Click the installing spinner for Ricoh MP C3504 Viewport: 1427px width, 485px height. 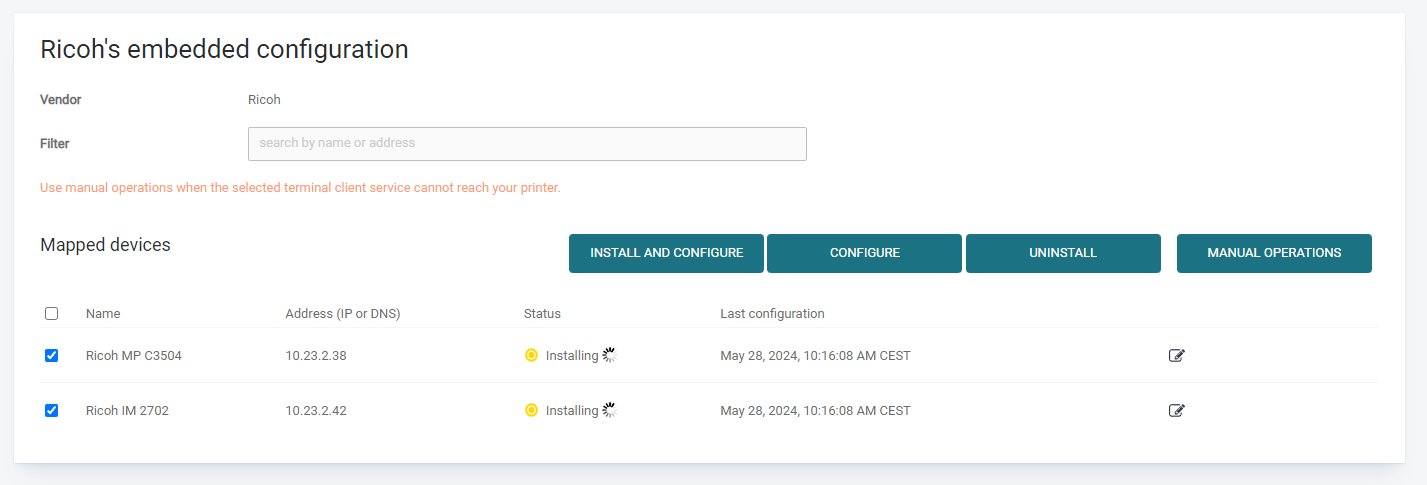pos(610,355)
